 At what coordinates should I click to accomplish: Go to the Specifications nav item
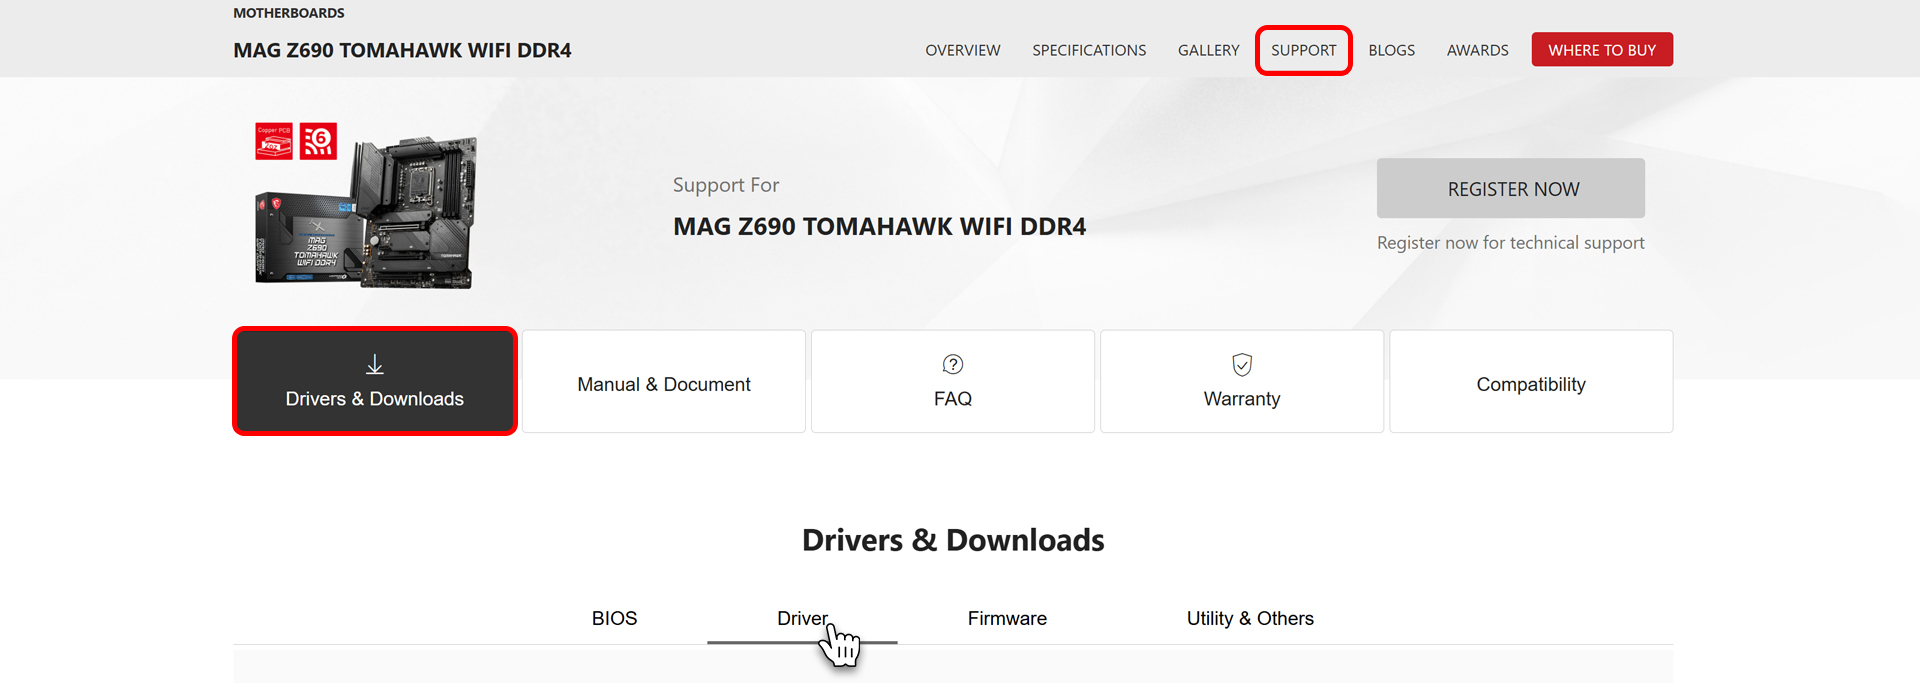(1089, 50)
